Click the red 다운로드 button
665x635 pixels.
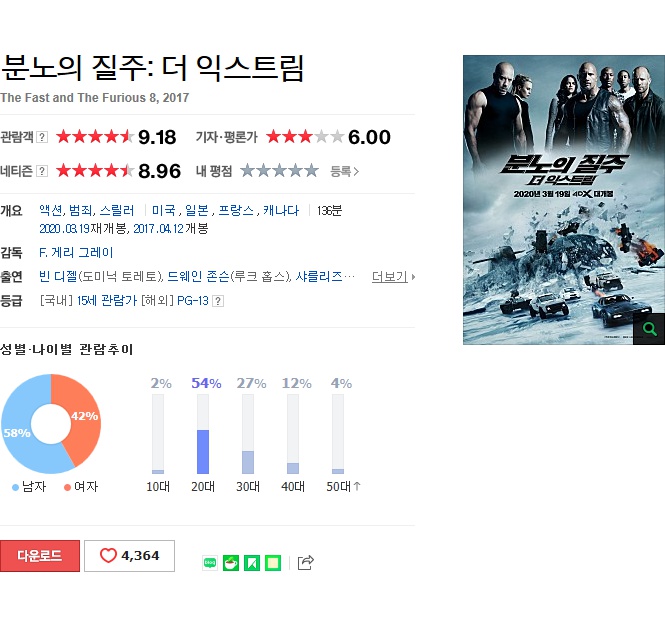pos(40,556)
